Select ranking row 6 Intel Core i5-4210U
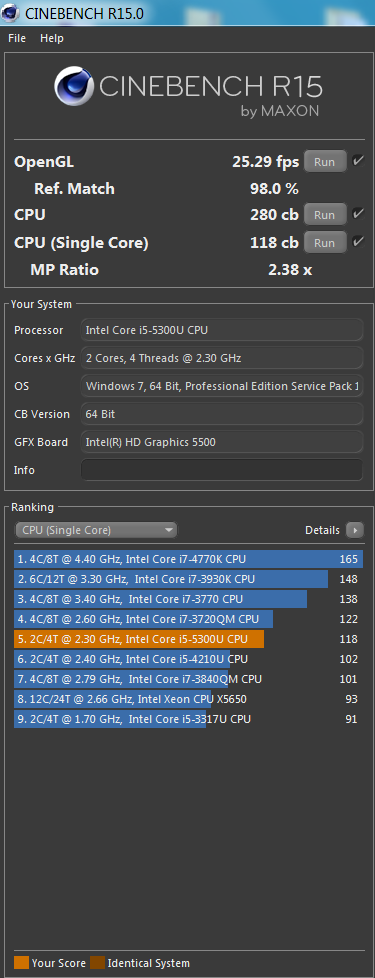375x978 pixels. [188, 659]
